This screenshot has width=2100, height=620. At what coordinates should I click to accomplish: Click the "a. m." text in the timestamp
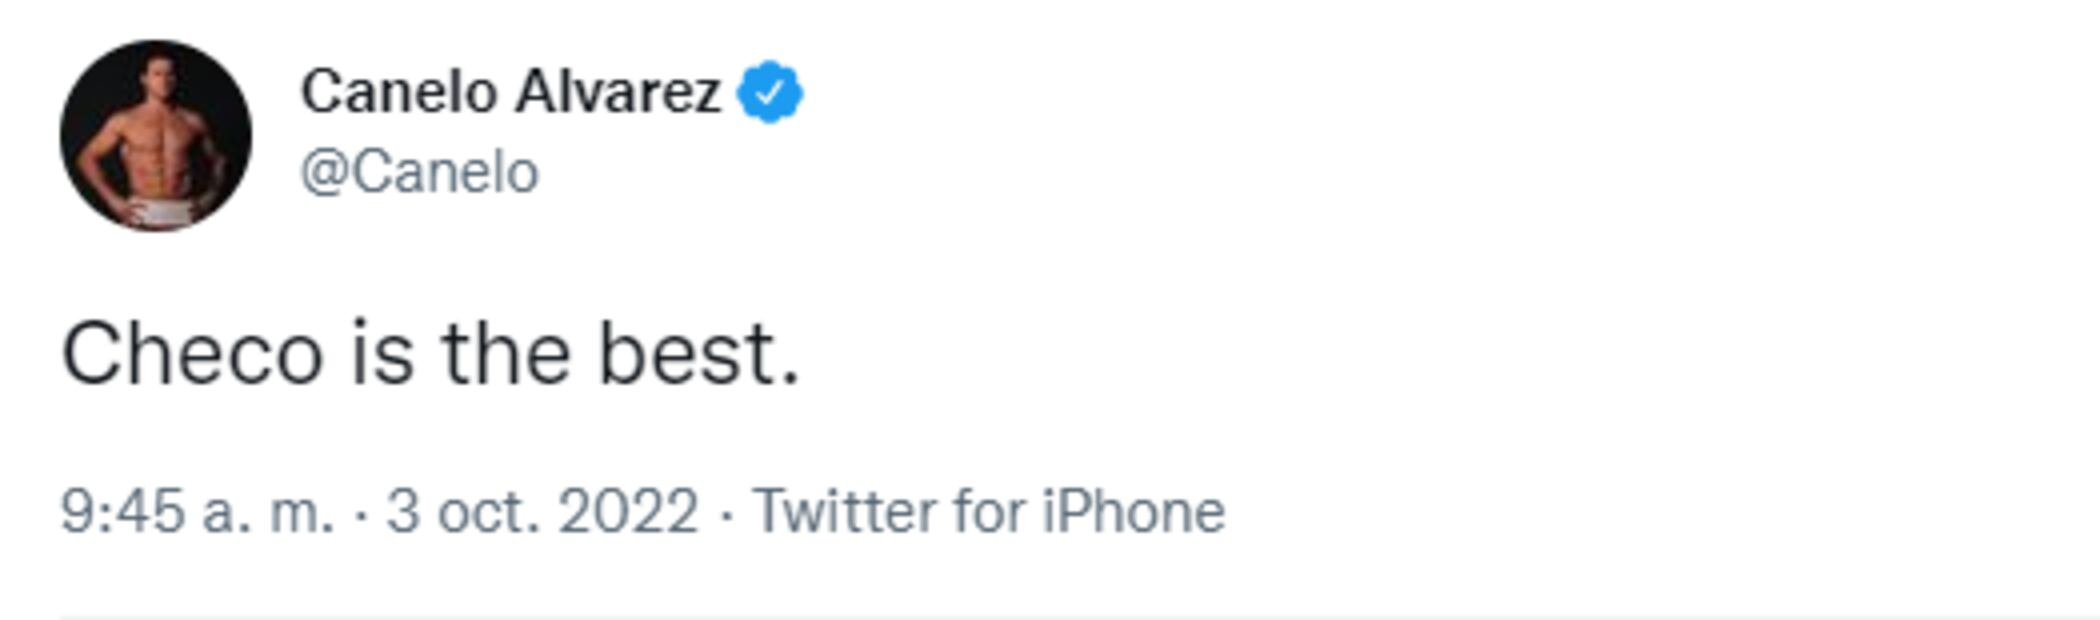point(267,511)
